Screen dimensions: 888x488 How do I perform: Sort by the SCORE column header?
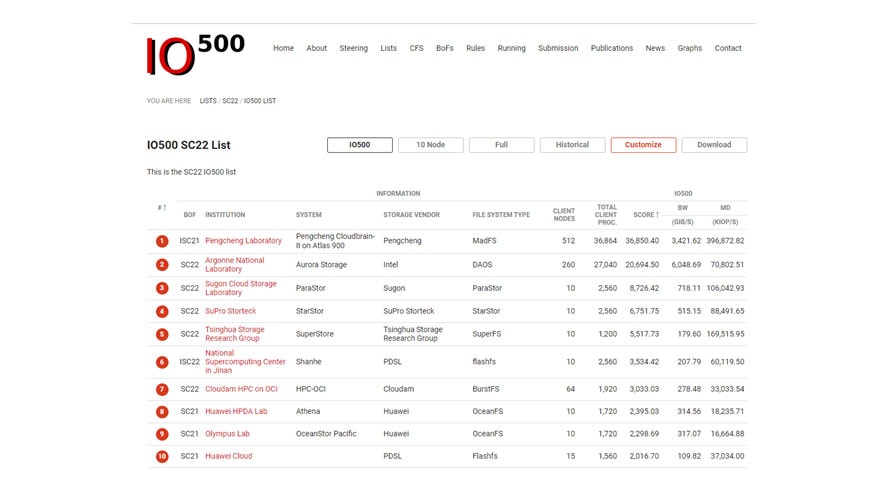(646, 215)
